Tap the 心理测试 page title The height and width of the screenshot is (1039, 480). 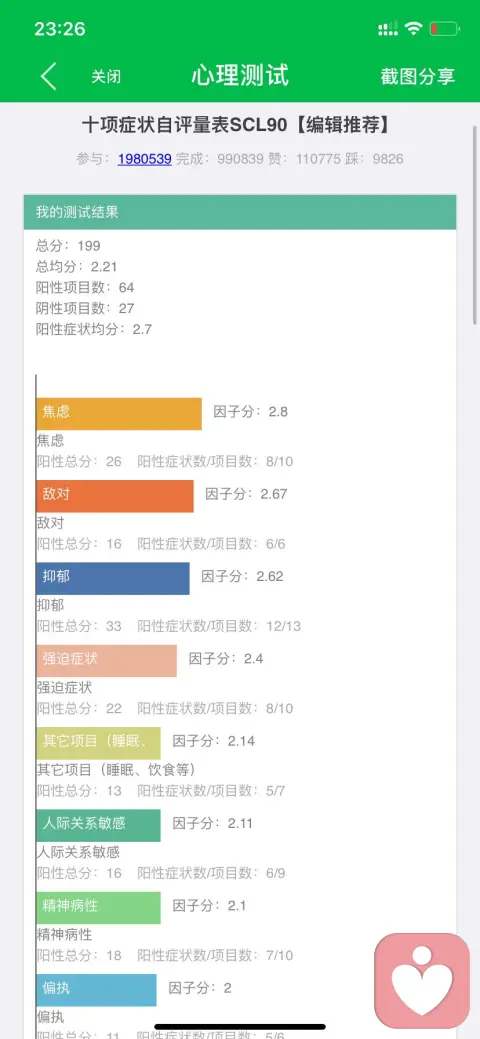[240, 76]
